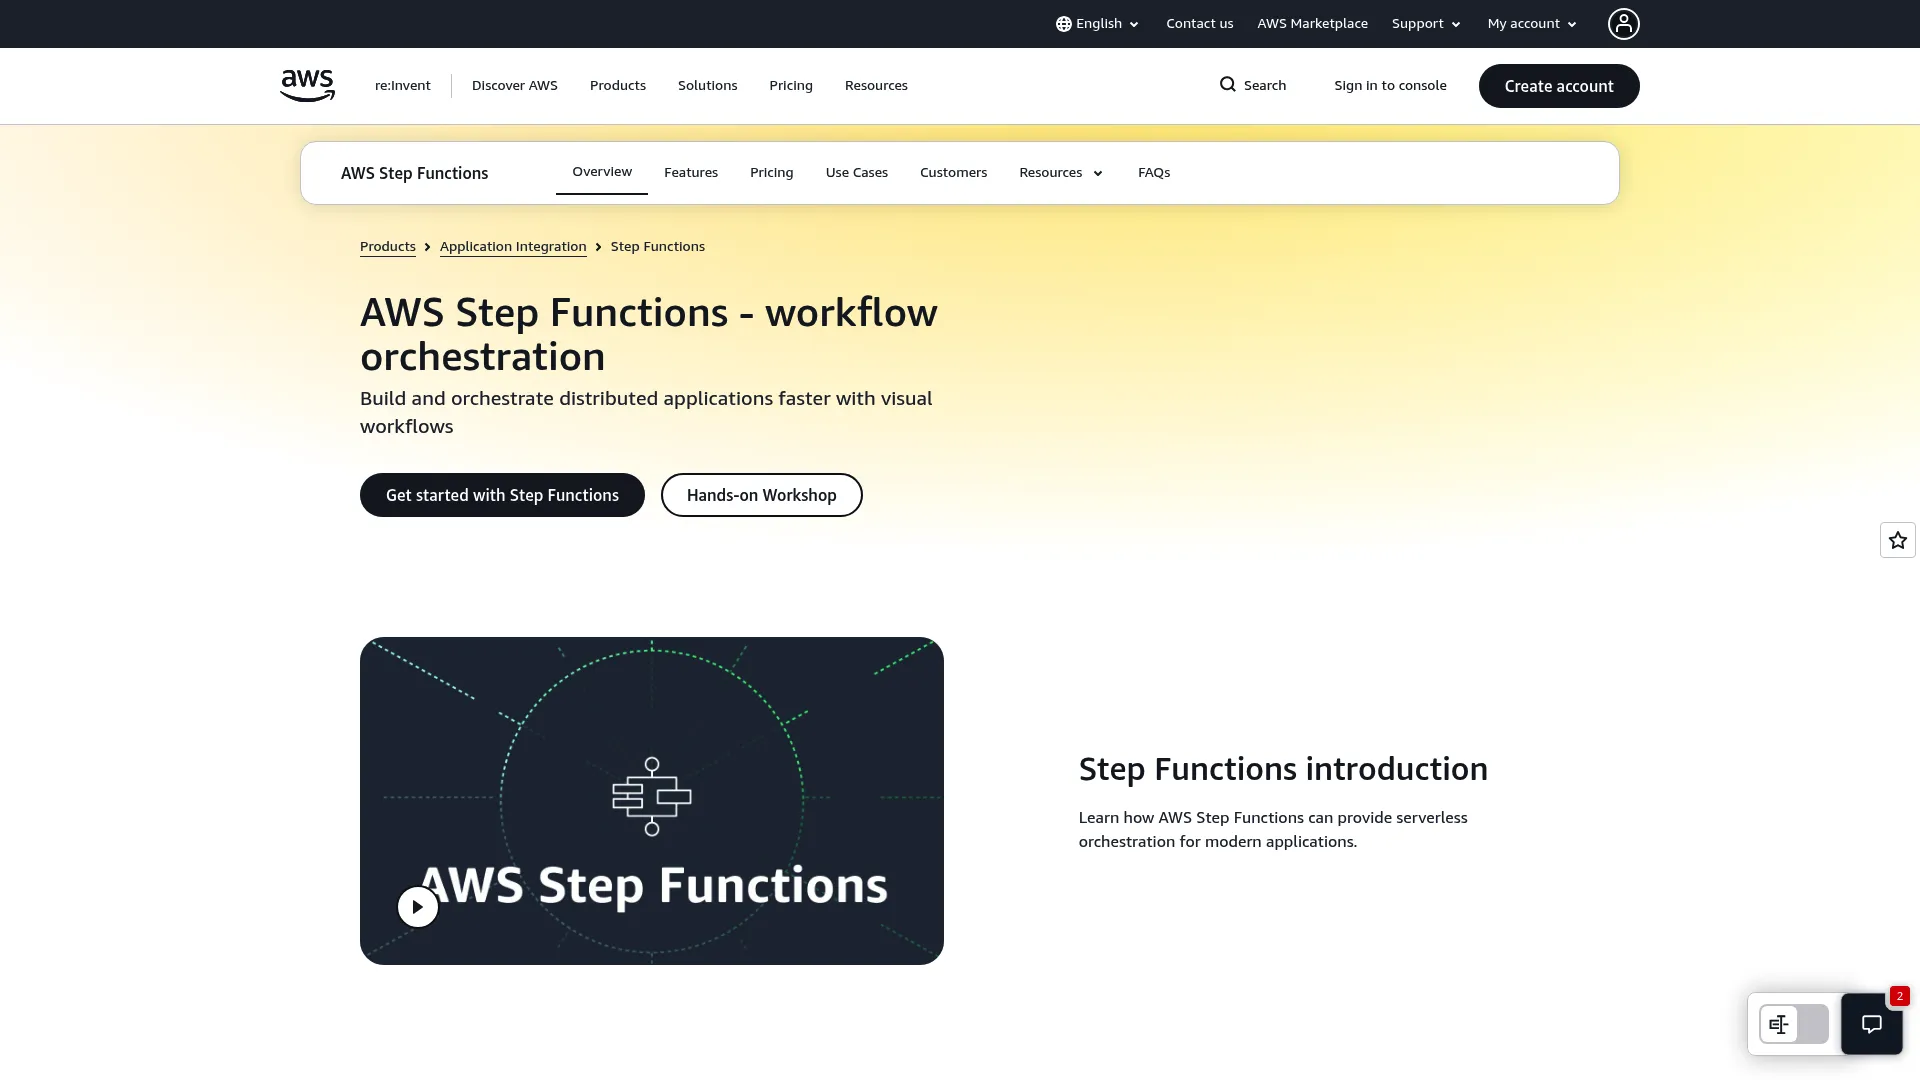Follow the Products breadcrumb link
Viewport: 1920px width, 1080px height.
point(387,247)
